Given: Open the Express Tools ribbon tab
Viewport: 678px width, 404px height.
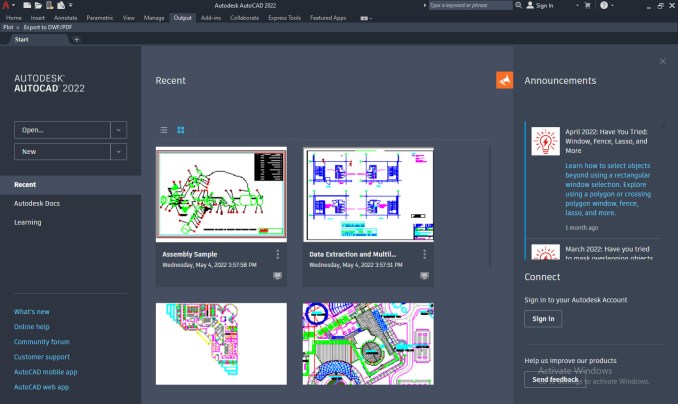Looking at the screenshot, I should (284, 18).
